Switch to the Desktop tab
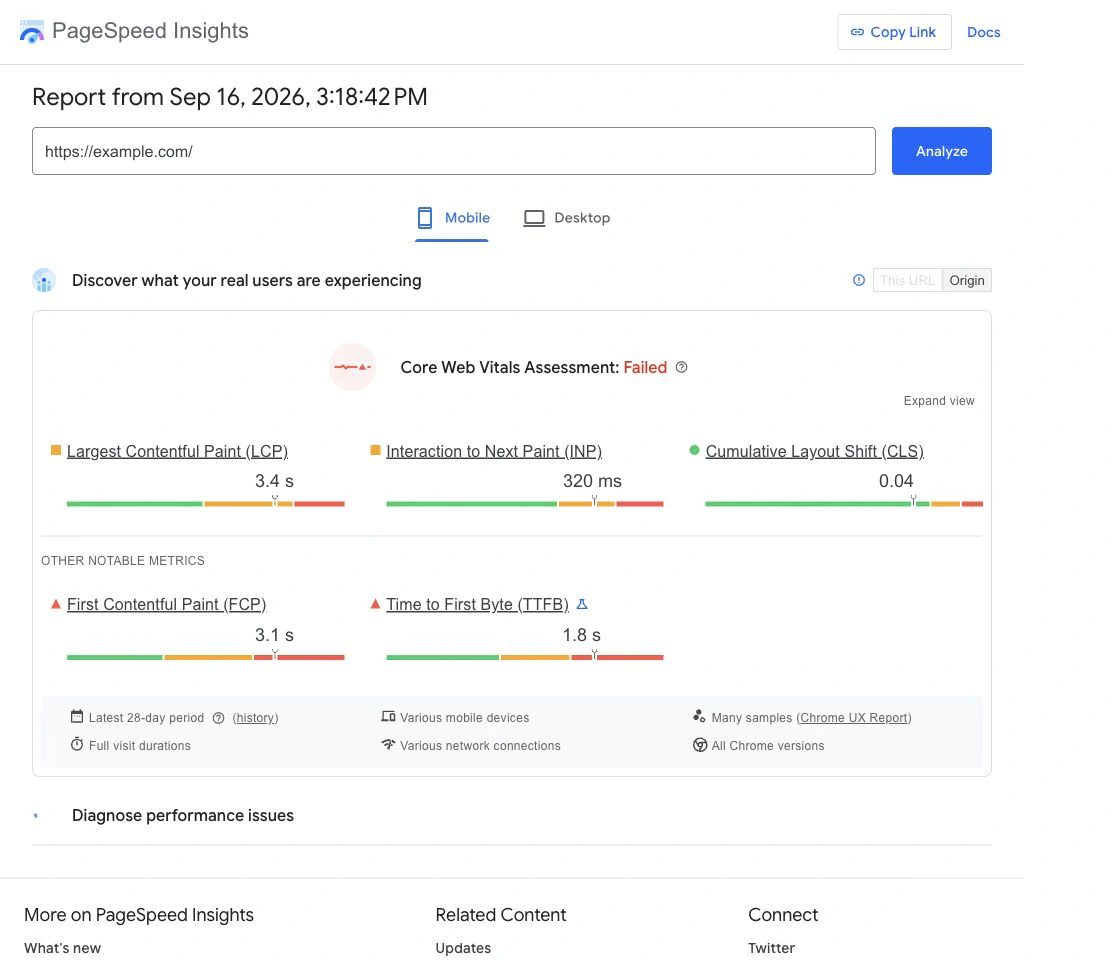The width and height of the screenshot is (1120, 960). (x=566, y=219)
